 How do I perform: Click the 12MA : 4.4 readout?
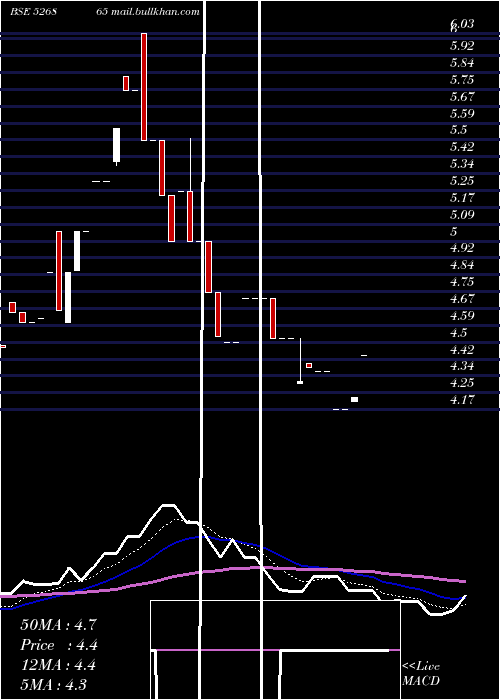(x=58, y=665)
